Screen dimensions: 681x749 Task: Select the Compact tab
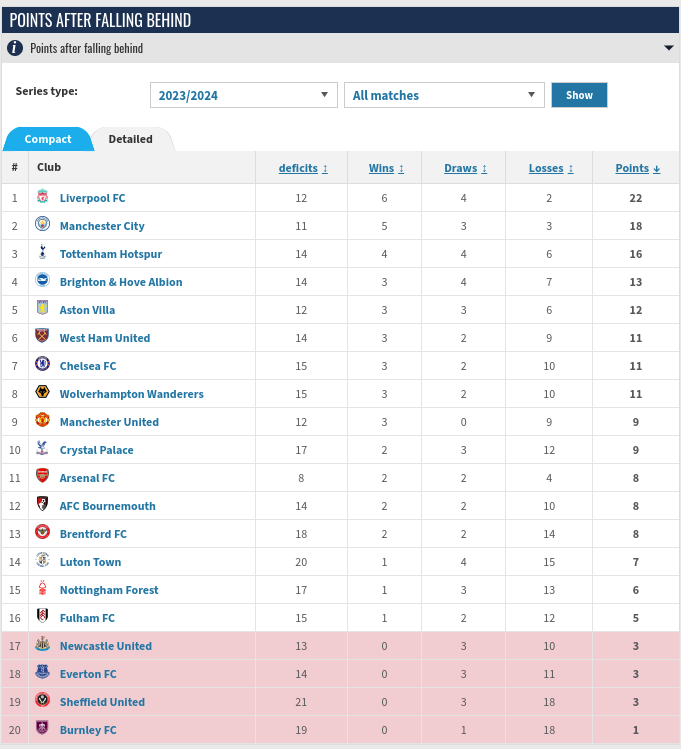(48, 139)
